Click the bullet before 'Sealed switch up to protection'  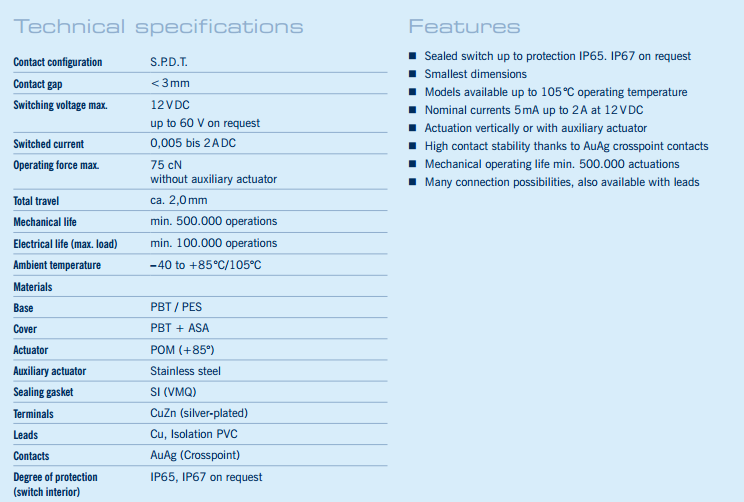412,56
